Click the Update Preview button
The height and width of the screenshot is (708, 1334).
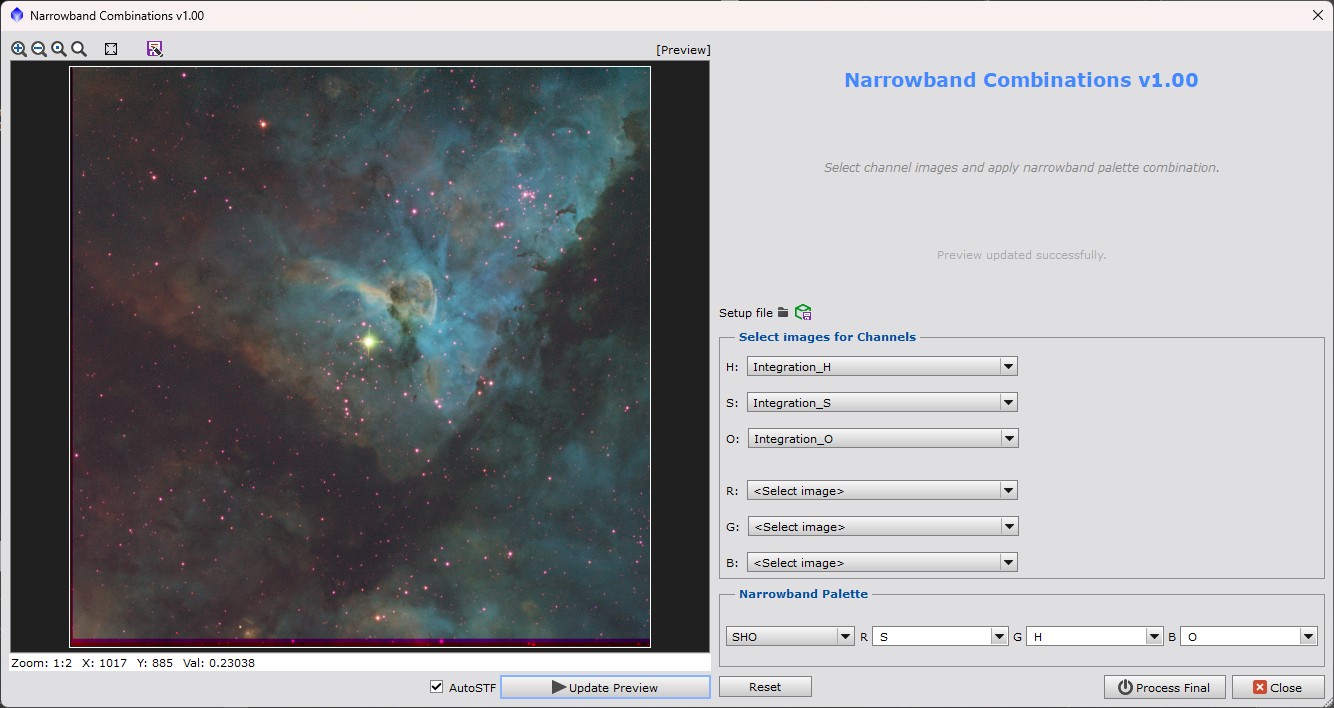click(605, 687)
